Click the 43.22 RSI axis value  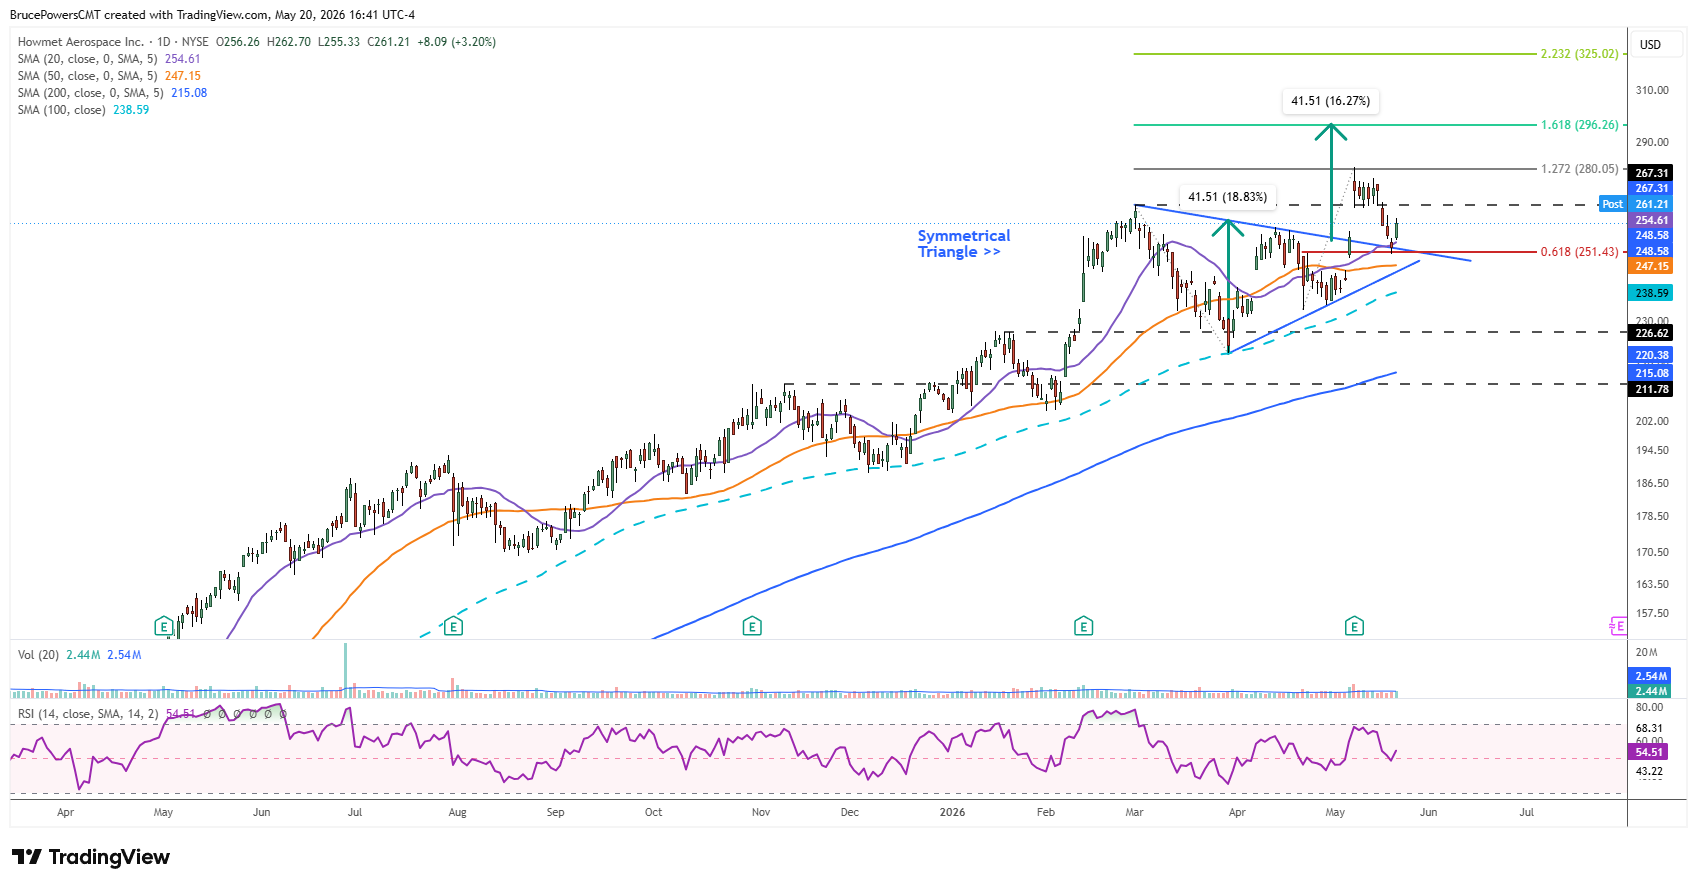(1650, 771)
